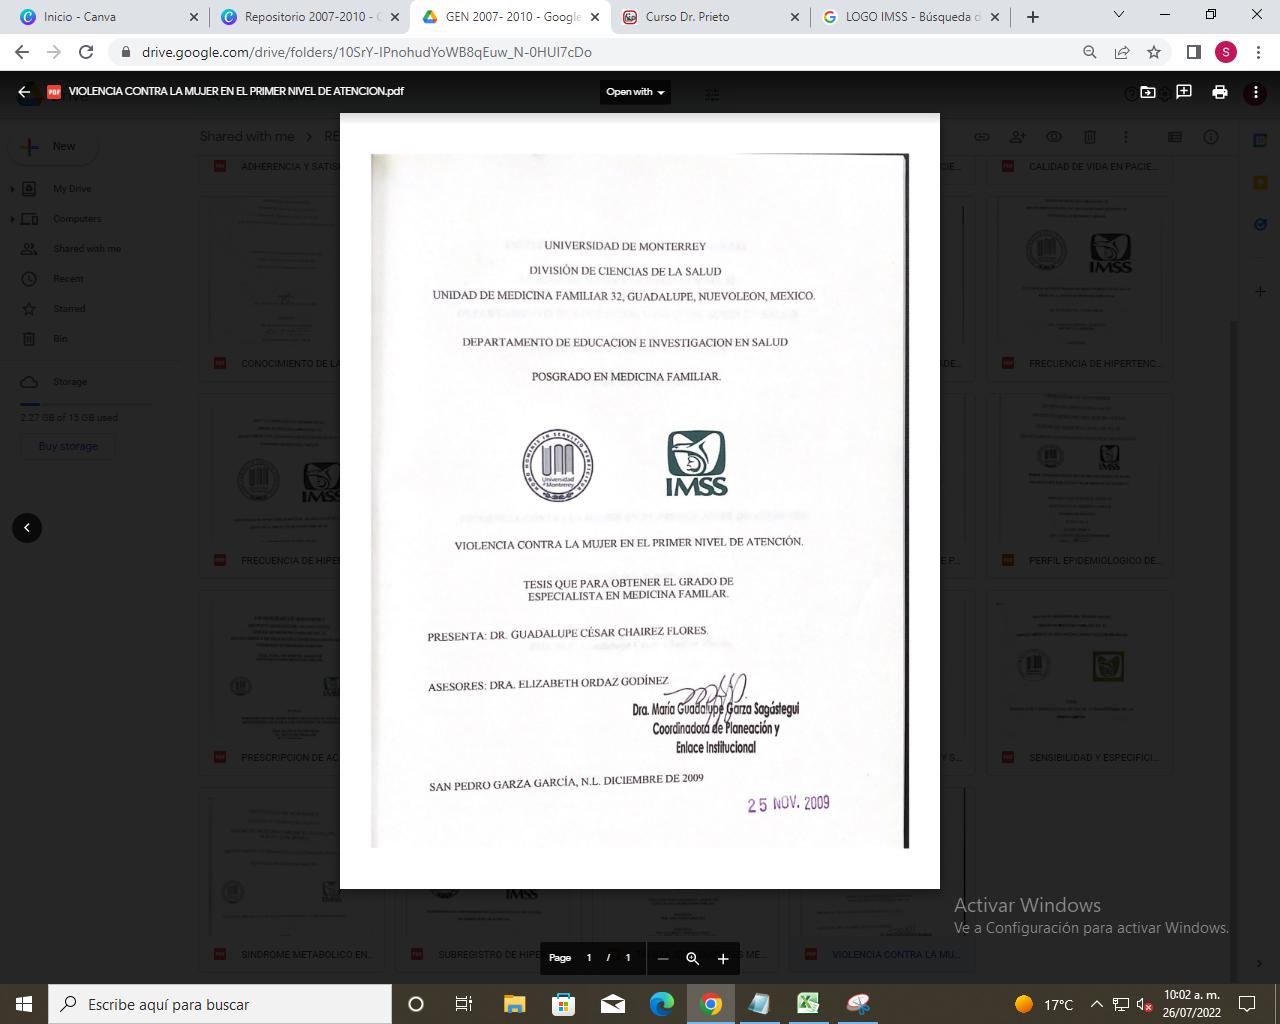Open the Chrome three-dot menu
Viewport: 1280px width, 1024px height.
1258,52
